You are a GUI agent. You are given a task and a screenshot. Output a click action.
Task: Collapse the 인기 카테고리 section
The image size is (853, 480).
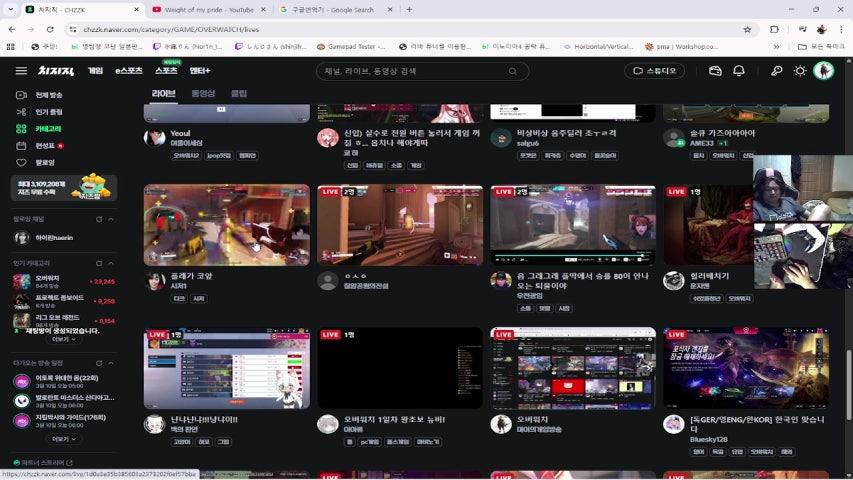coord(111,263)
